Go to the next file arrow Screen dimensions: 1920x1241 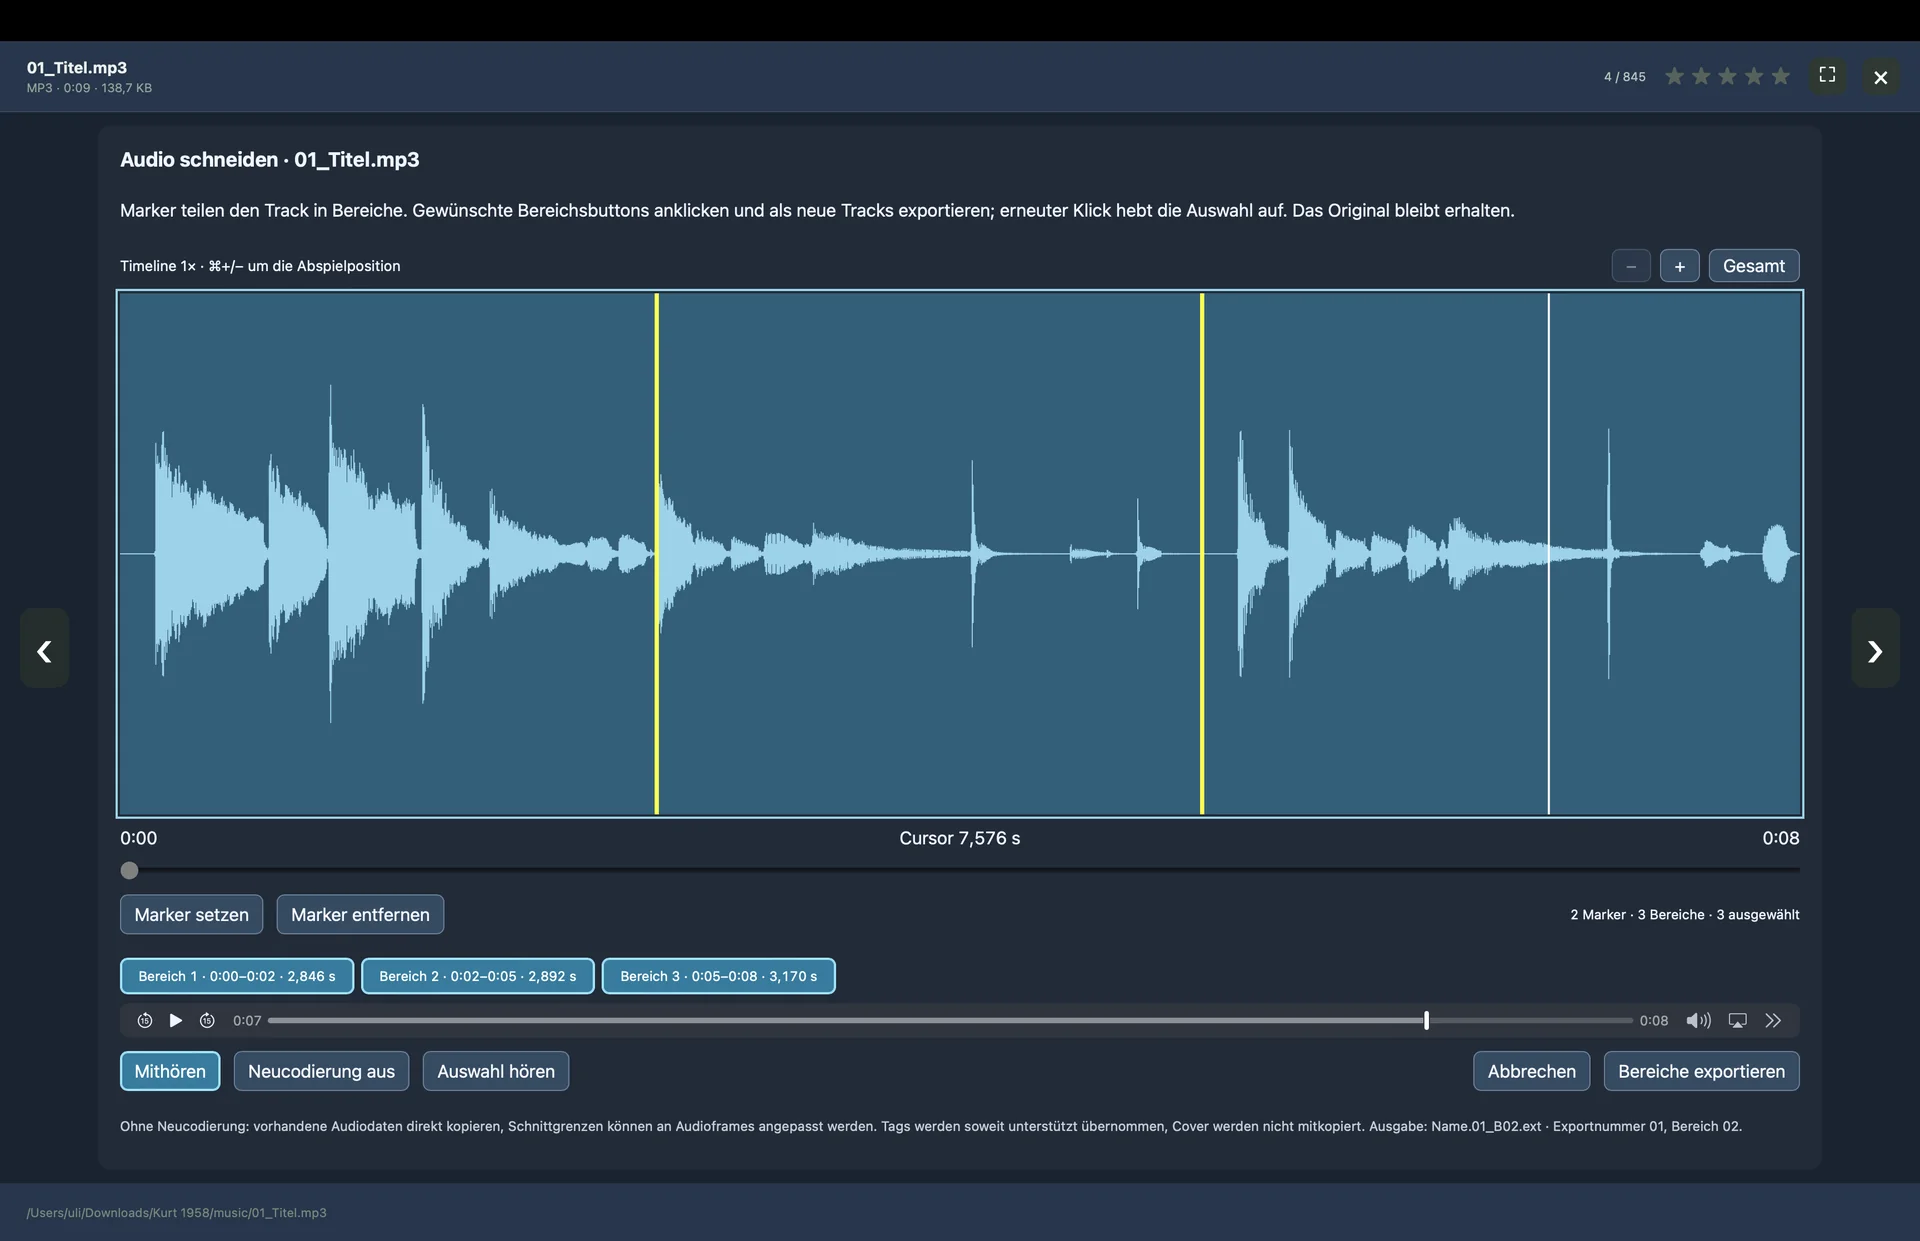[1875, 651]
